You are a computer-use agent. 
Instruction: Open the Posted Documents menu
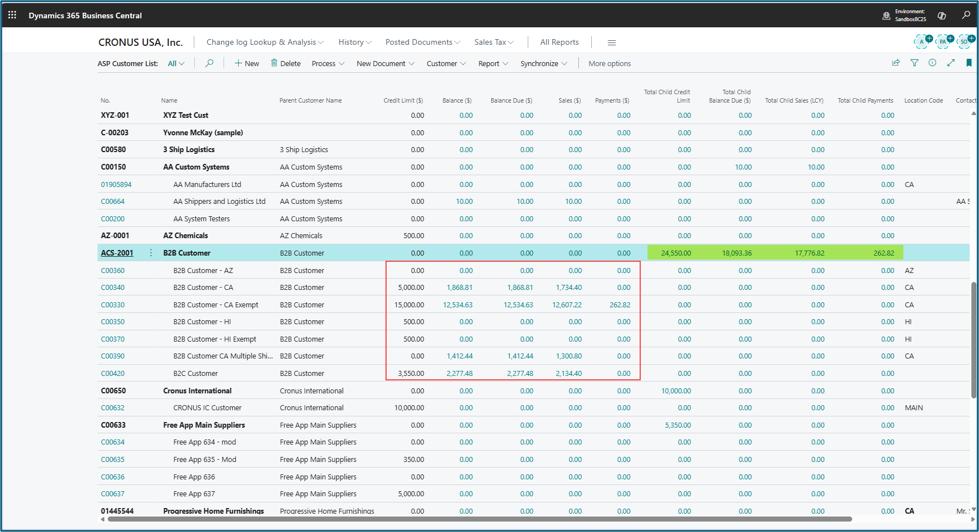[x=423, y=42]
